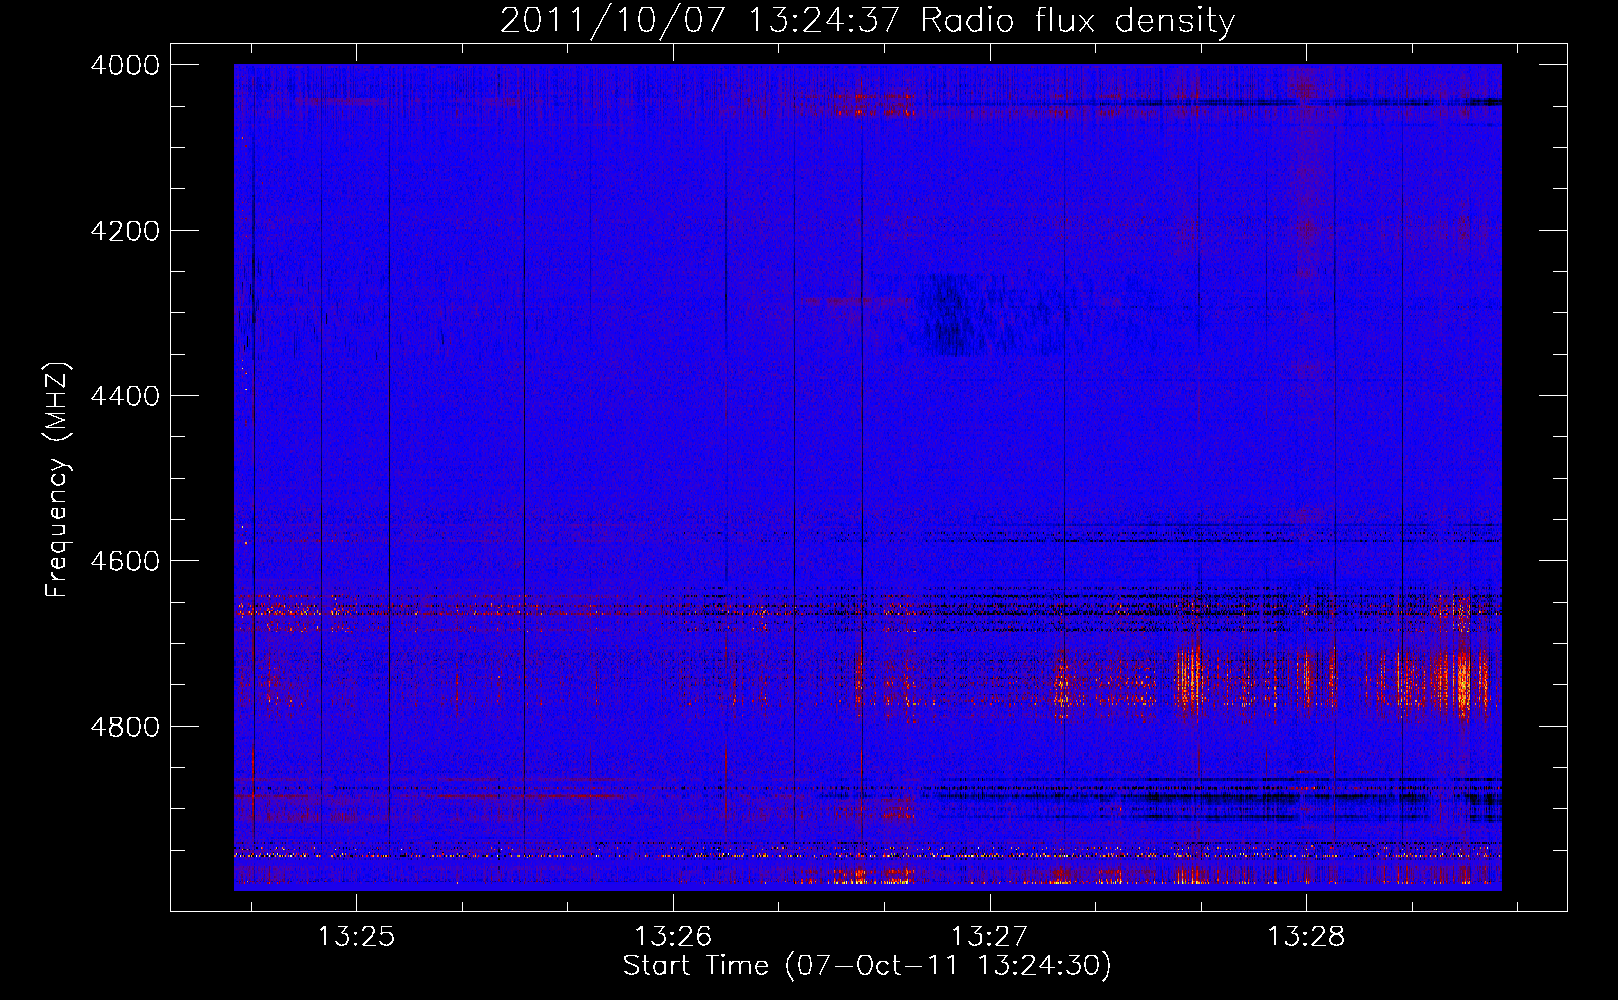Viewport: 1618px width, 1000px height.
Task: Select the 4800 frequency tick label
Action: click(125, 727)
